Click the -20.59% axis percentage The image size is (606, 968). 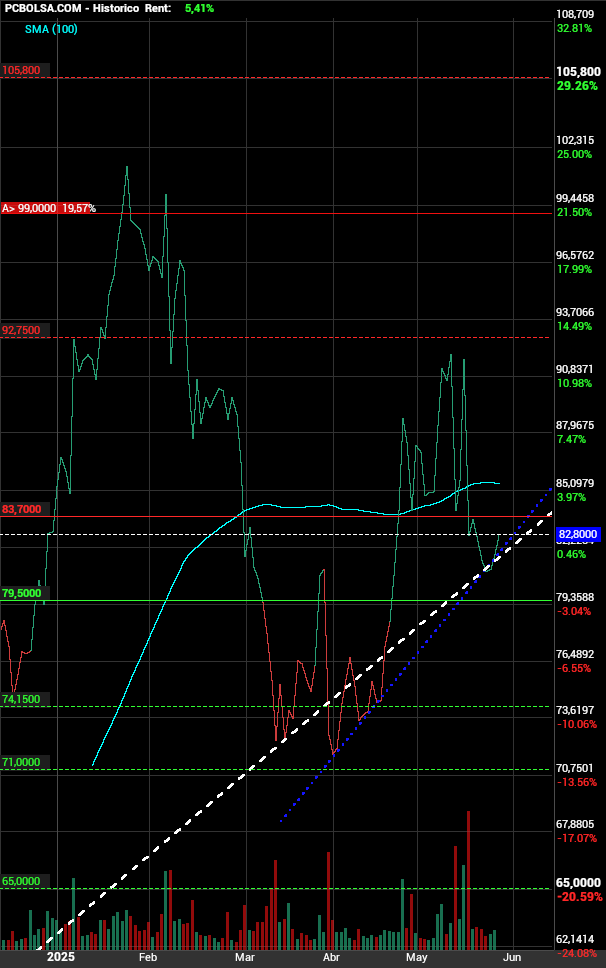click(x=579, y=897)
